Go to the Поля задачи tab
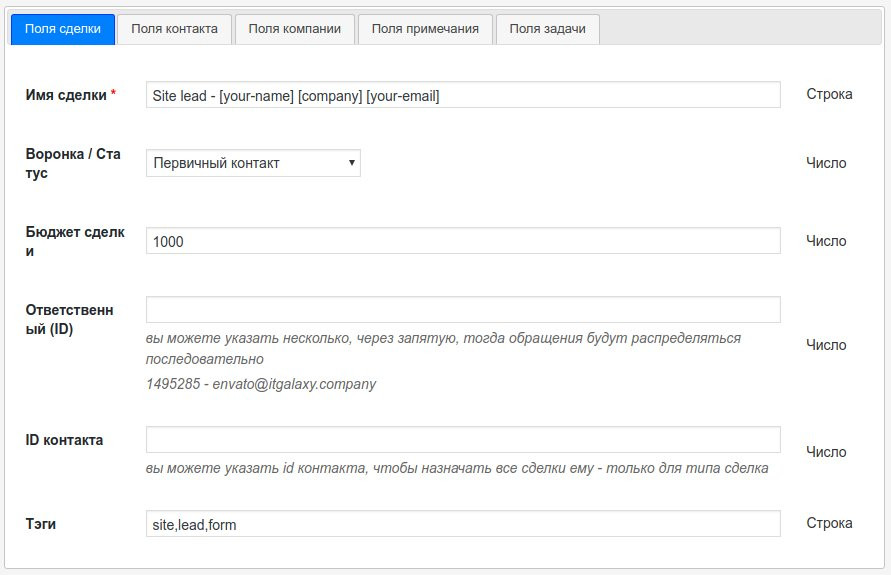 [x=547, y=29]
